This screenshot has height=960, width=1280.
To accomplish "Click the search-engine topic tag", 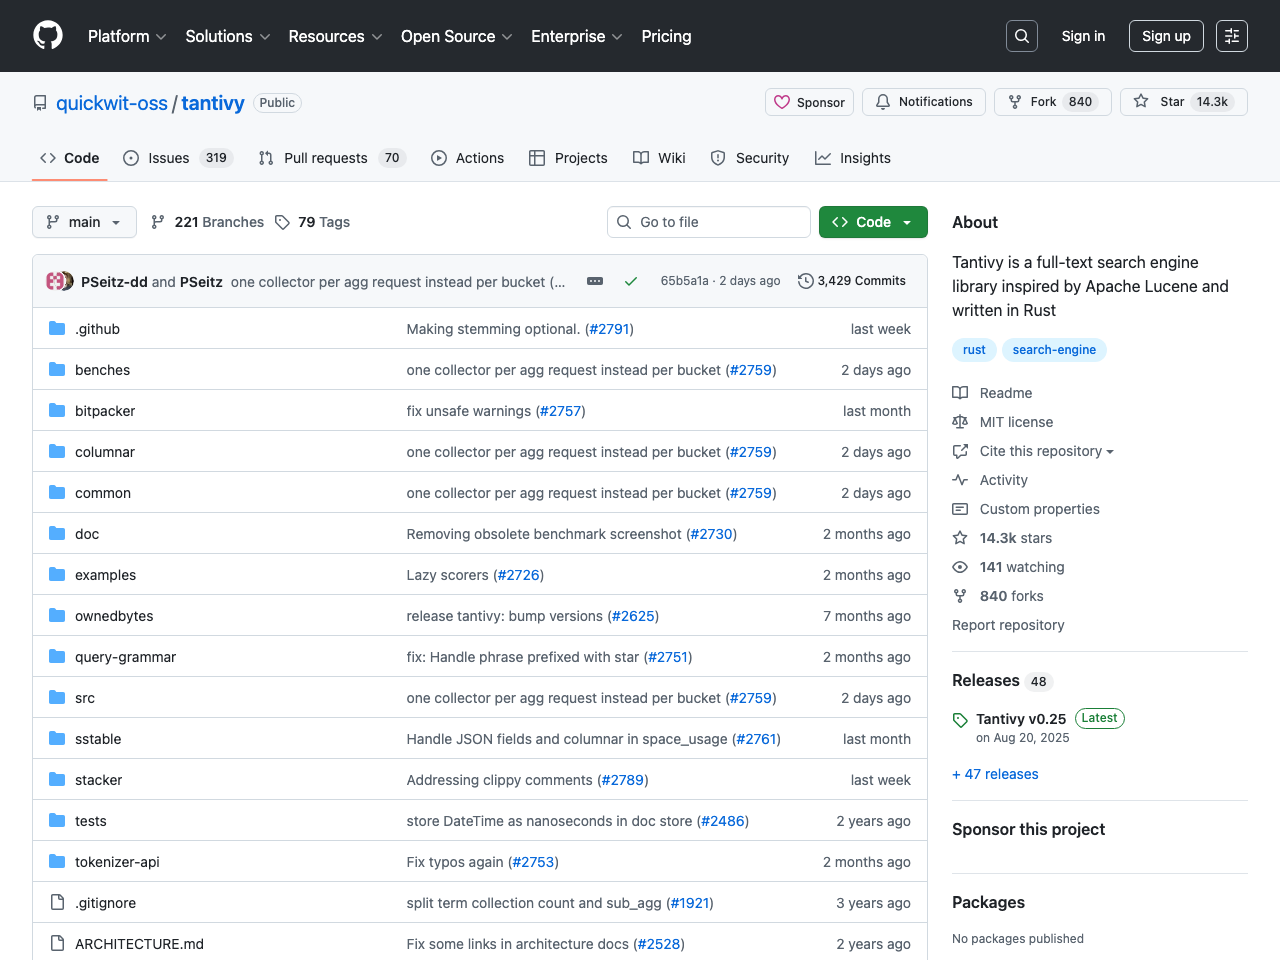I will click(x=1054, y=350).
